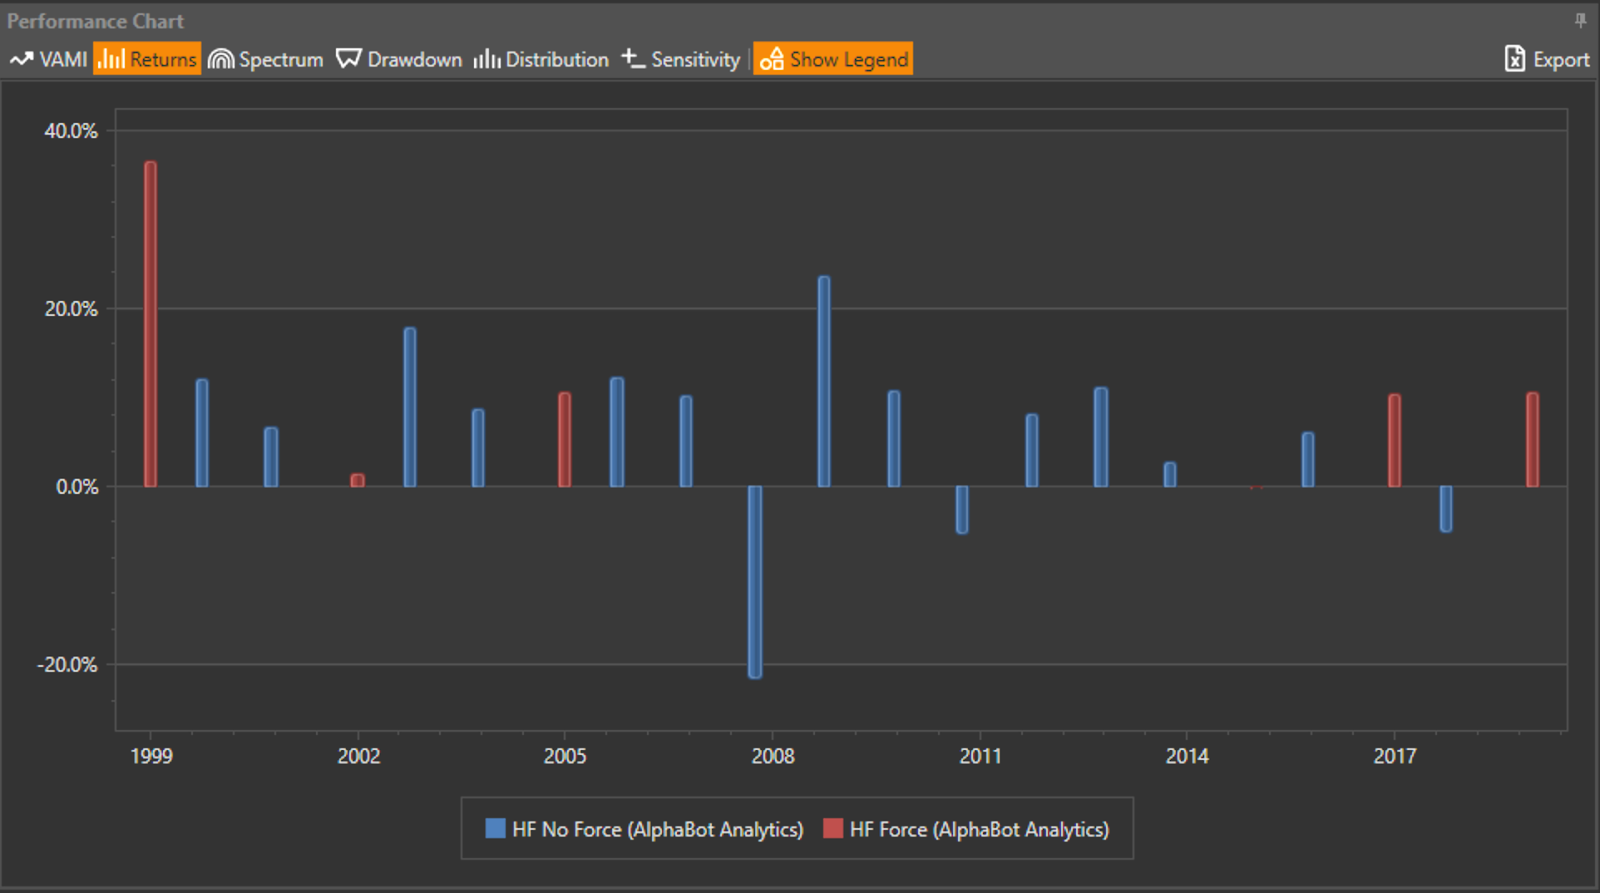
Task: Click the tallest blue bar after 2008
Action: click(x=824, y=381)
